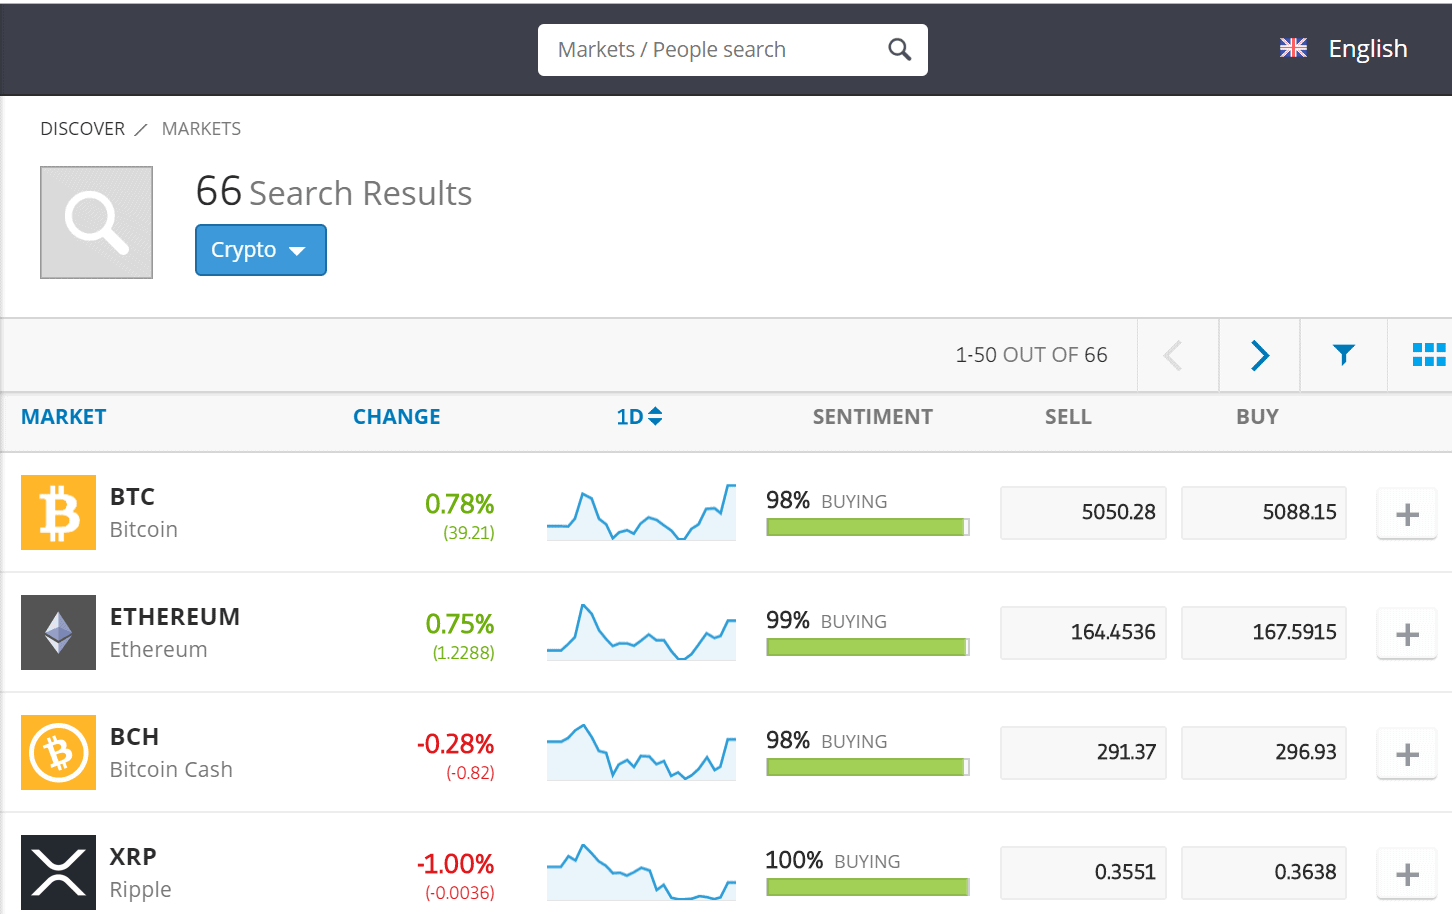Buy Ethereum at 167.5915

1264,632
